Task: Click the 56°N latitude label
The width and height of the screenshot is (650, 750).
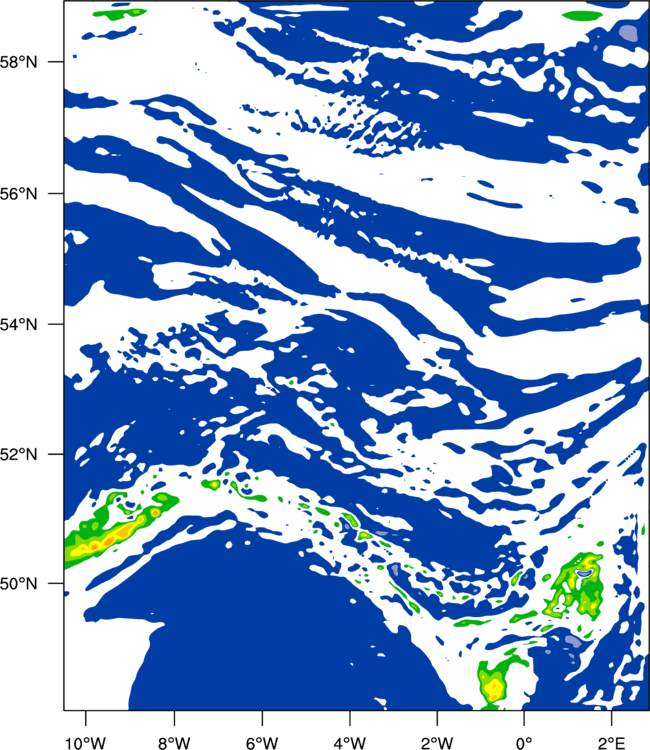Action: click(18, 194)
